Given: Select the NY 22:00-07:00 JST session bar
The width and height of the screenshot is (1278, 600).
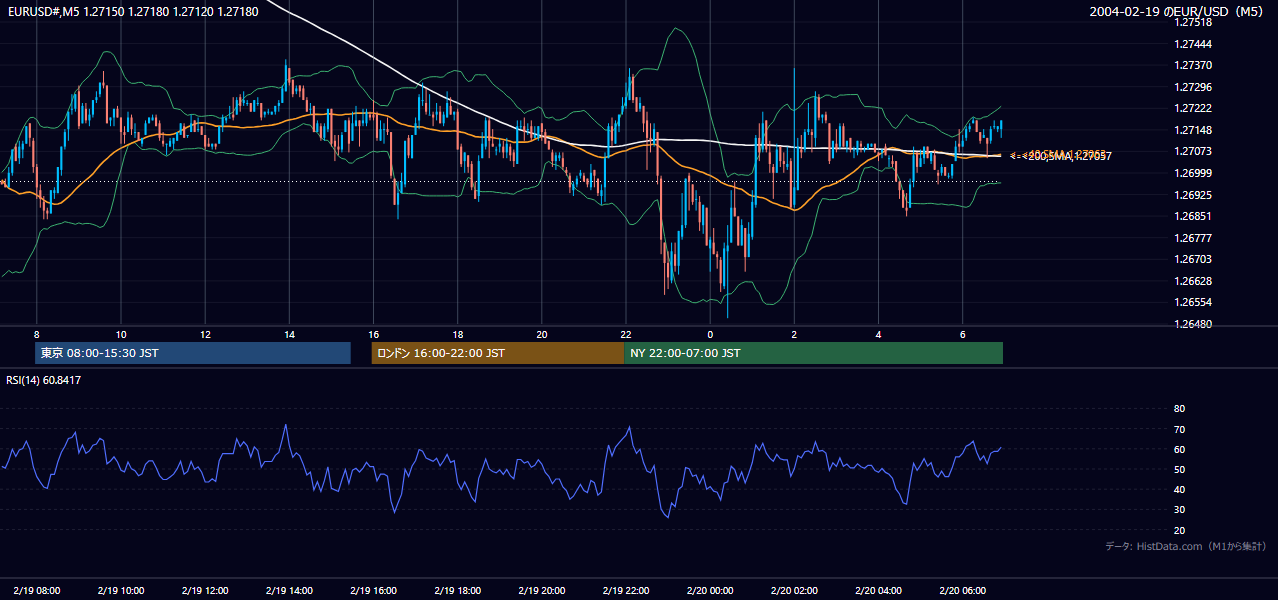Looking at the screenshot, I should [x=813, y=353].
